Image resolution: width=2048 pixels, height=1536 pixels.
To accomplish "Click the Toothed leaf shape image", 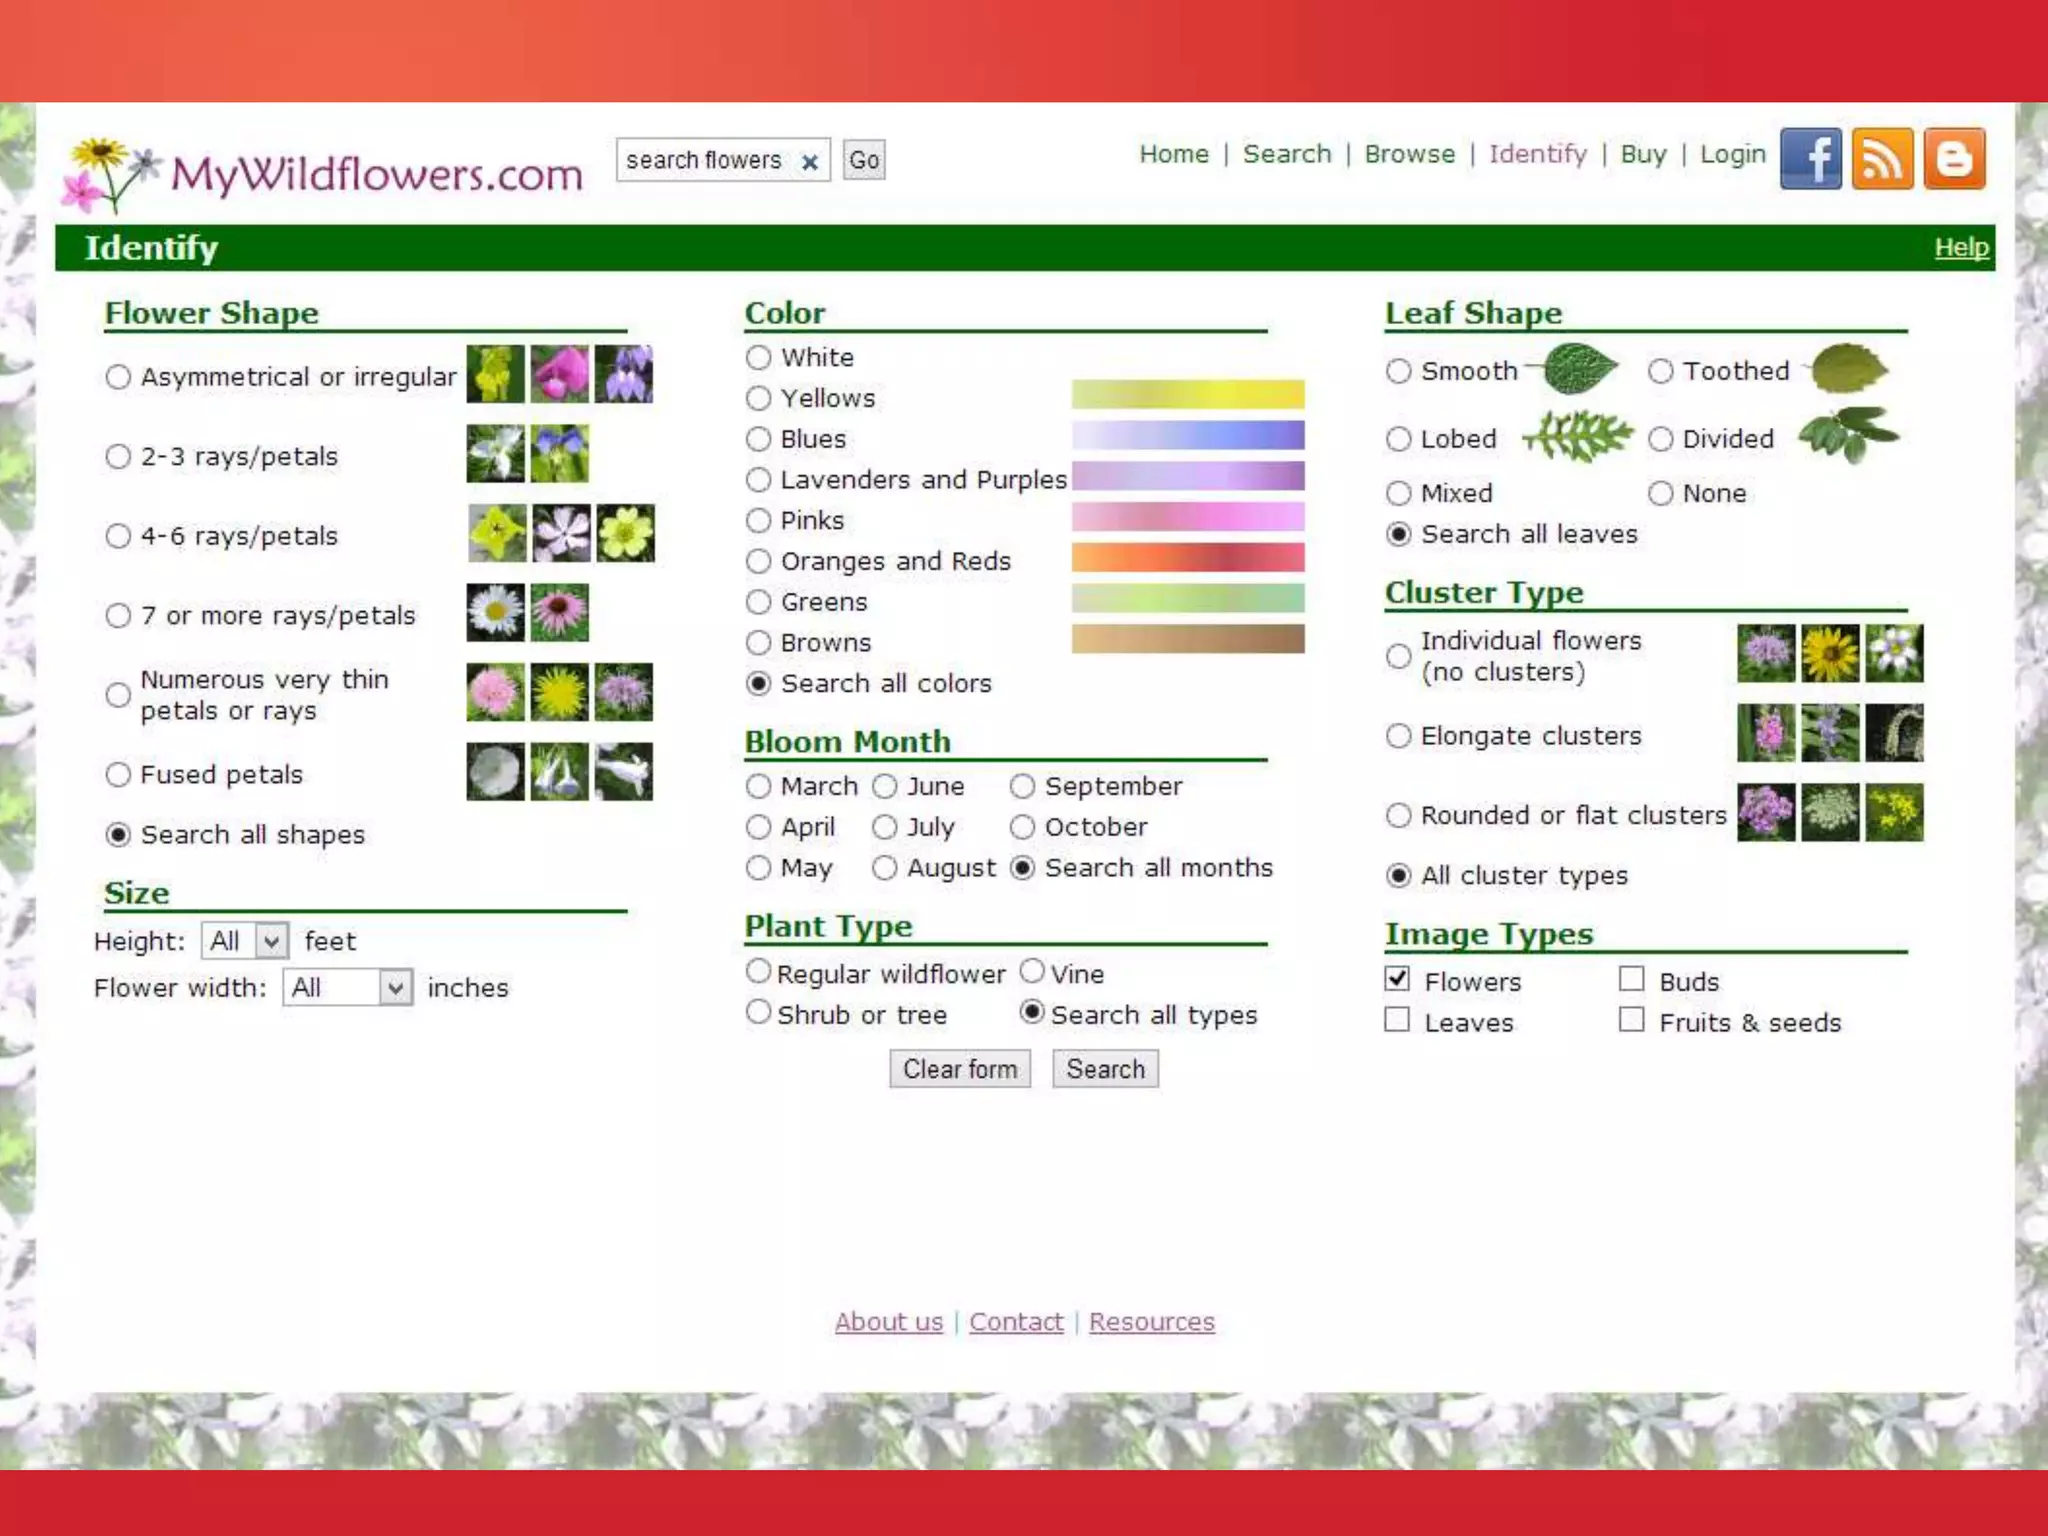I will pos(1848,369).
